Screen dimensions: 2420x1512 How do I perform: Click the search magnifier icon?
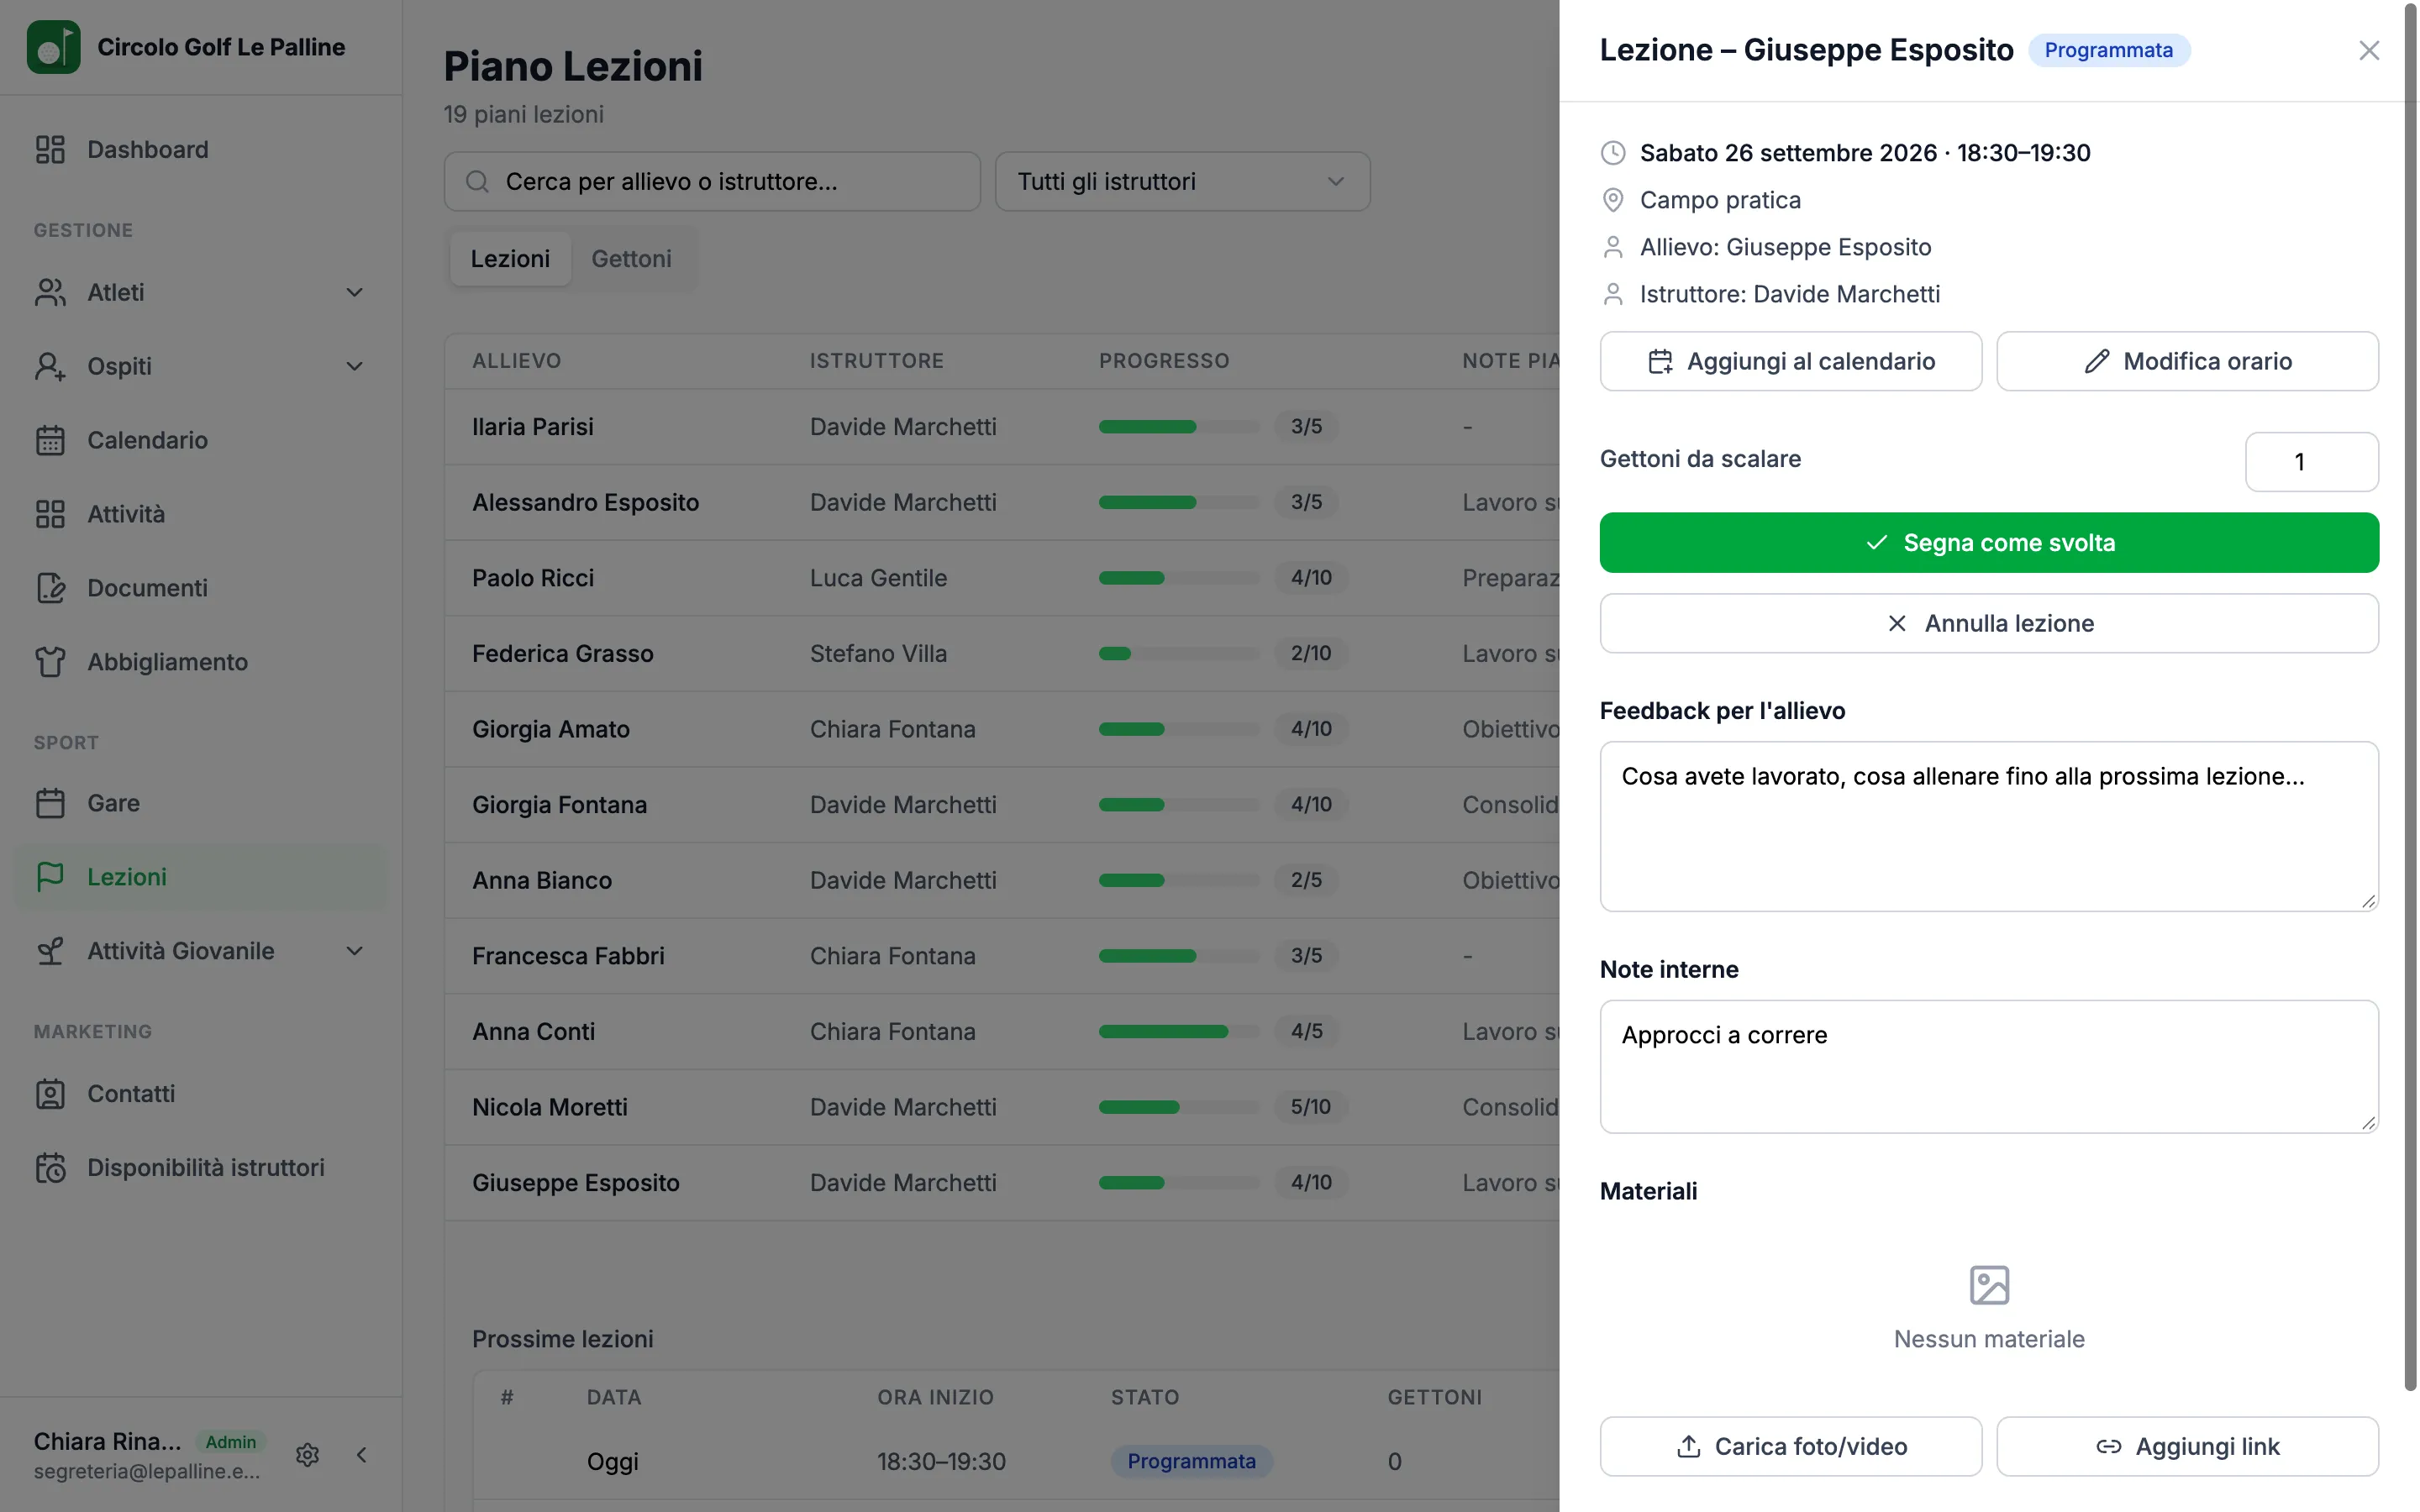pyautogui.click(x=477, y=182)
